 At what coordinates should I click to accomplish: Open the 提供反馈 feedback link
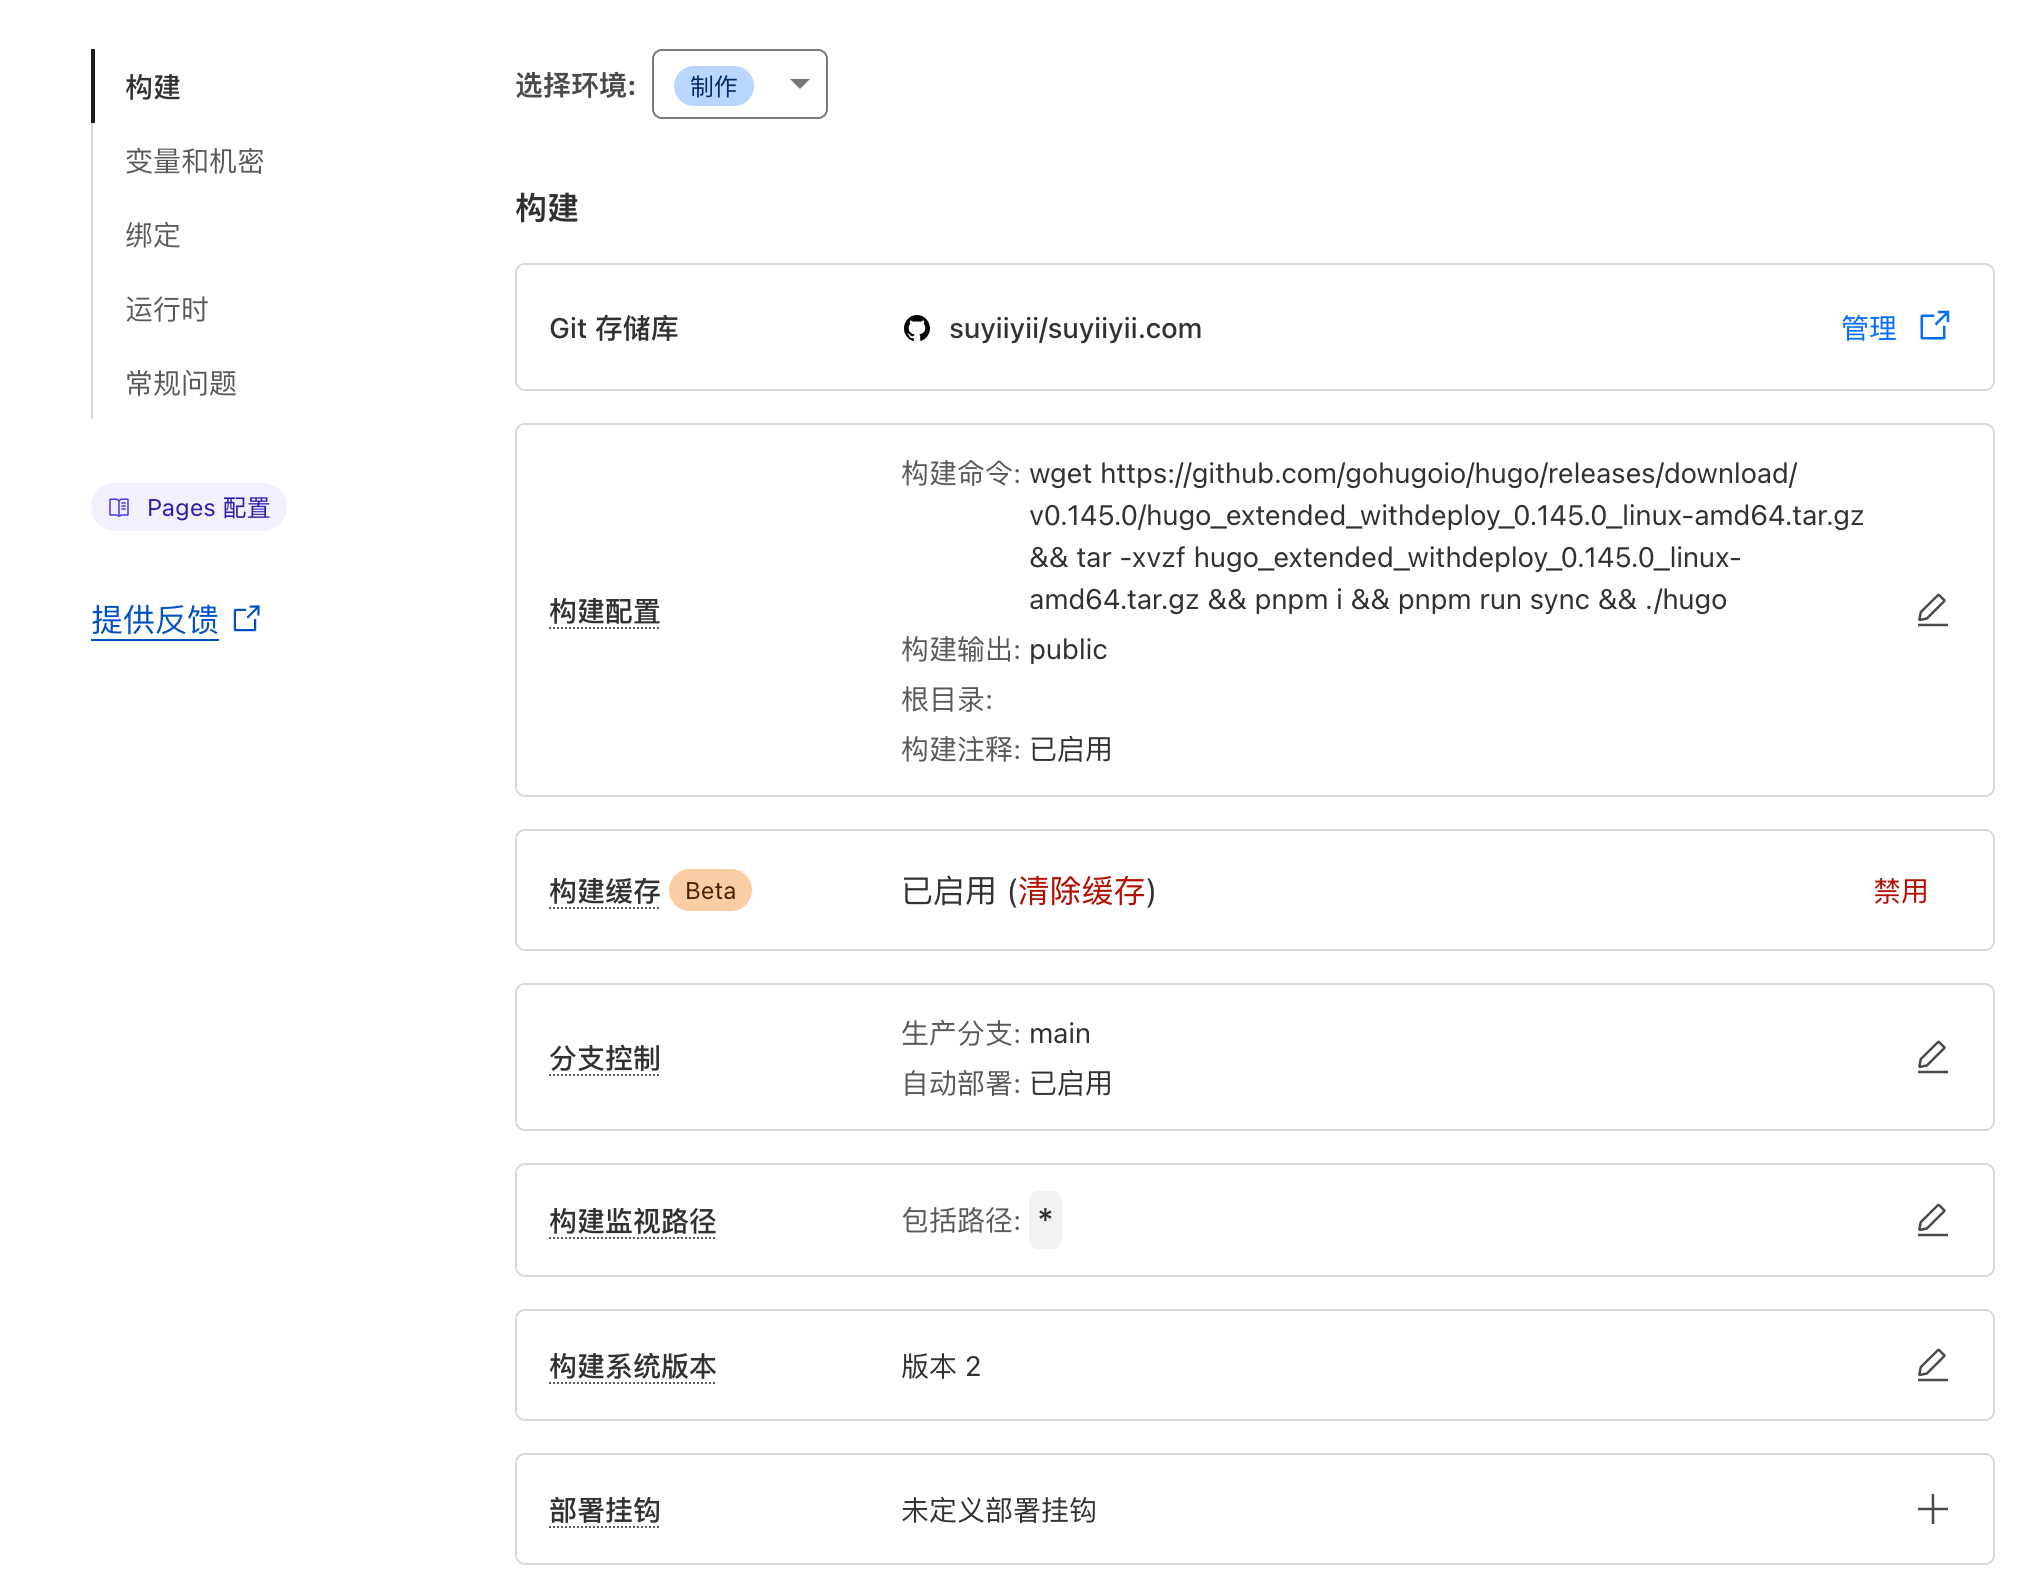tap(154, 618)
